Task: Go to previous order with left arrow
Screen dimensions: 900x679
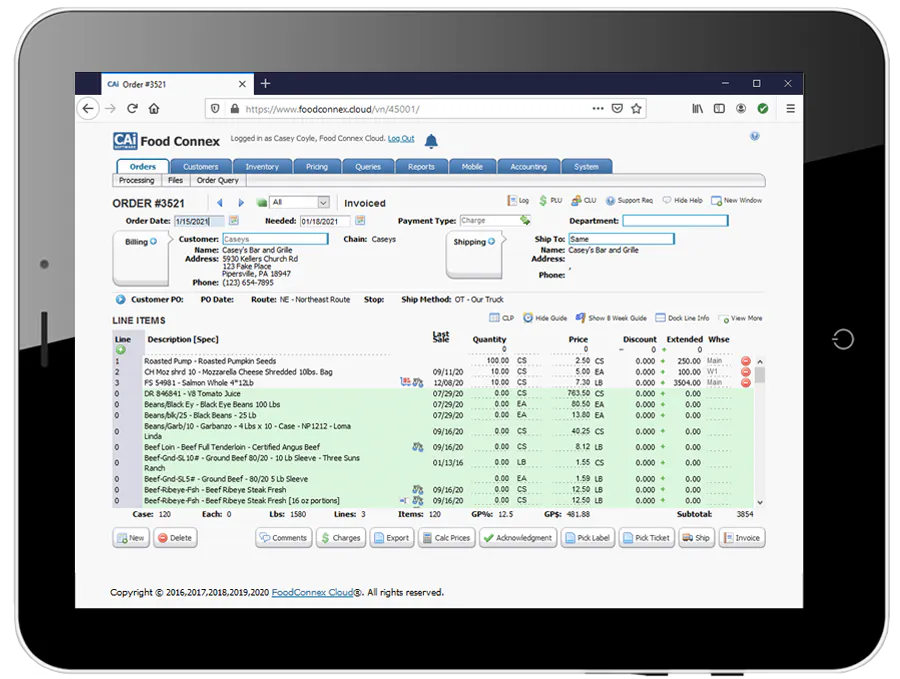Action: point(220,203)
